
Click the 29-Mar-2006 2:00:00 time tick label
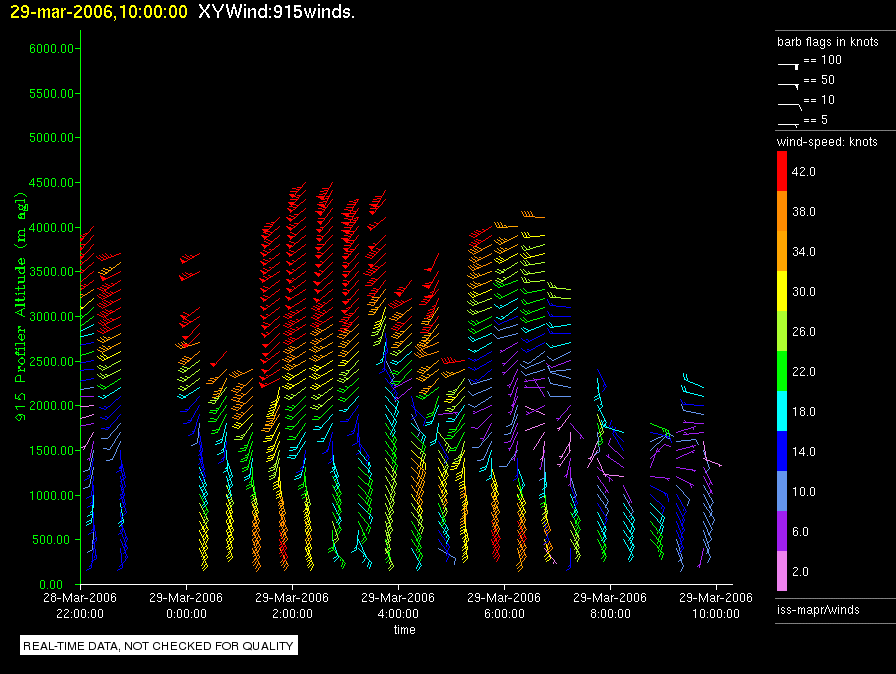(x=292, y=605)
